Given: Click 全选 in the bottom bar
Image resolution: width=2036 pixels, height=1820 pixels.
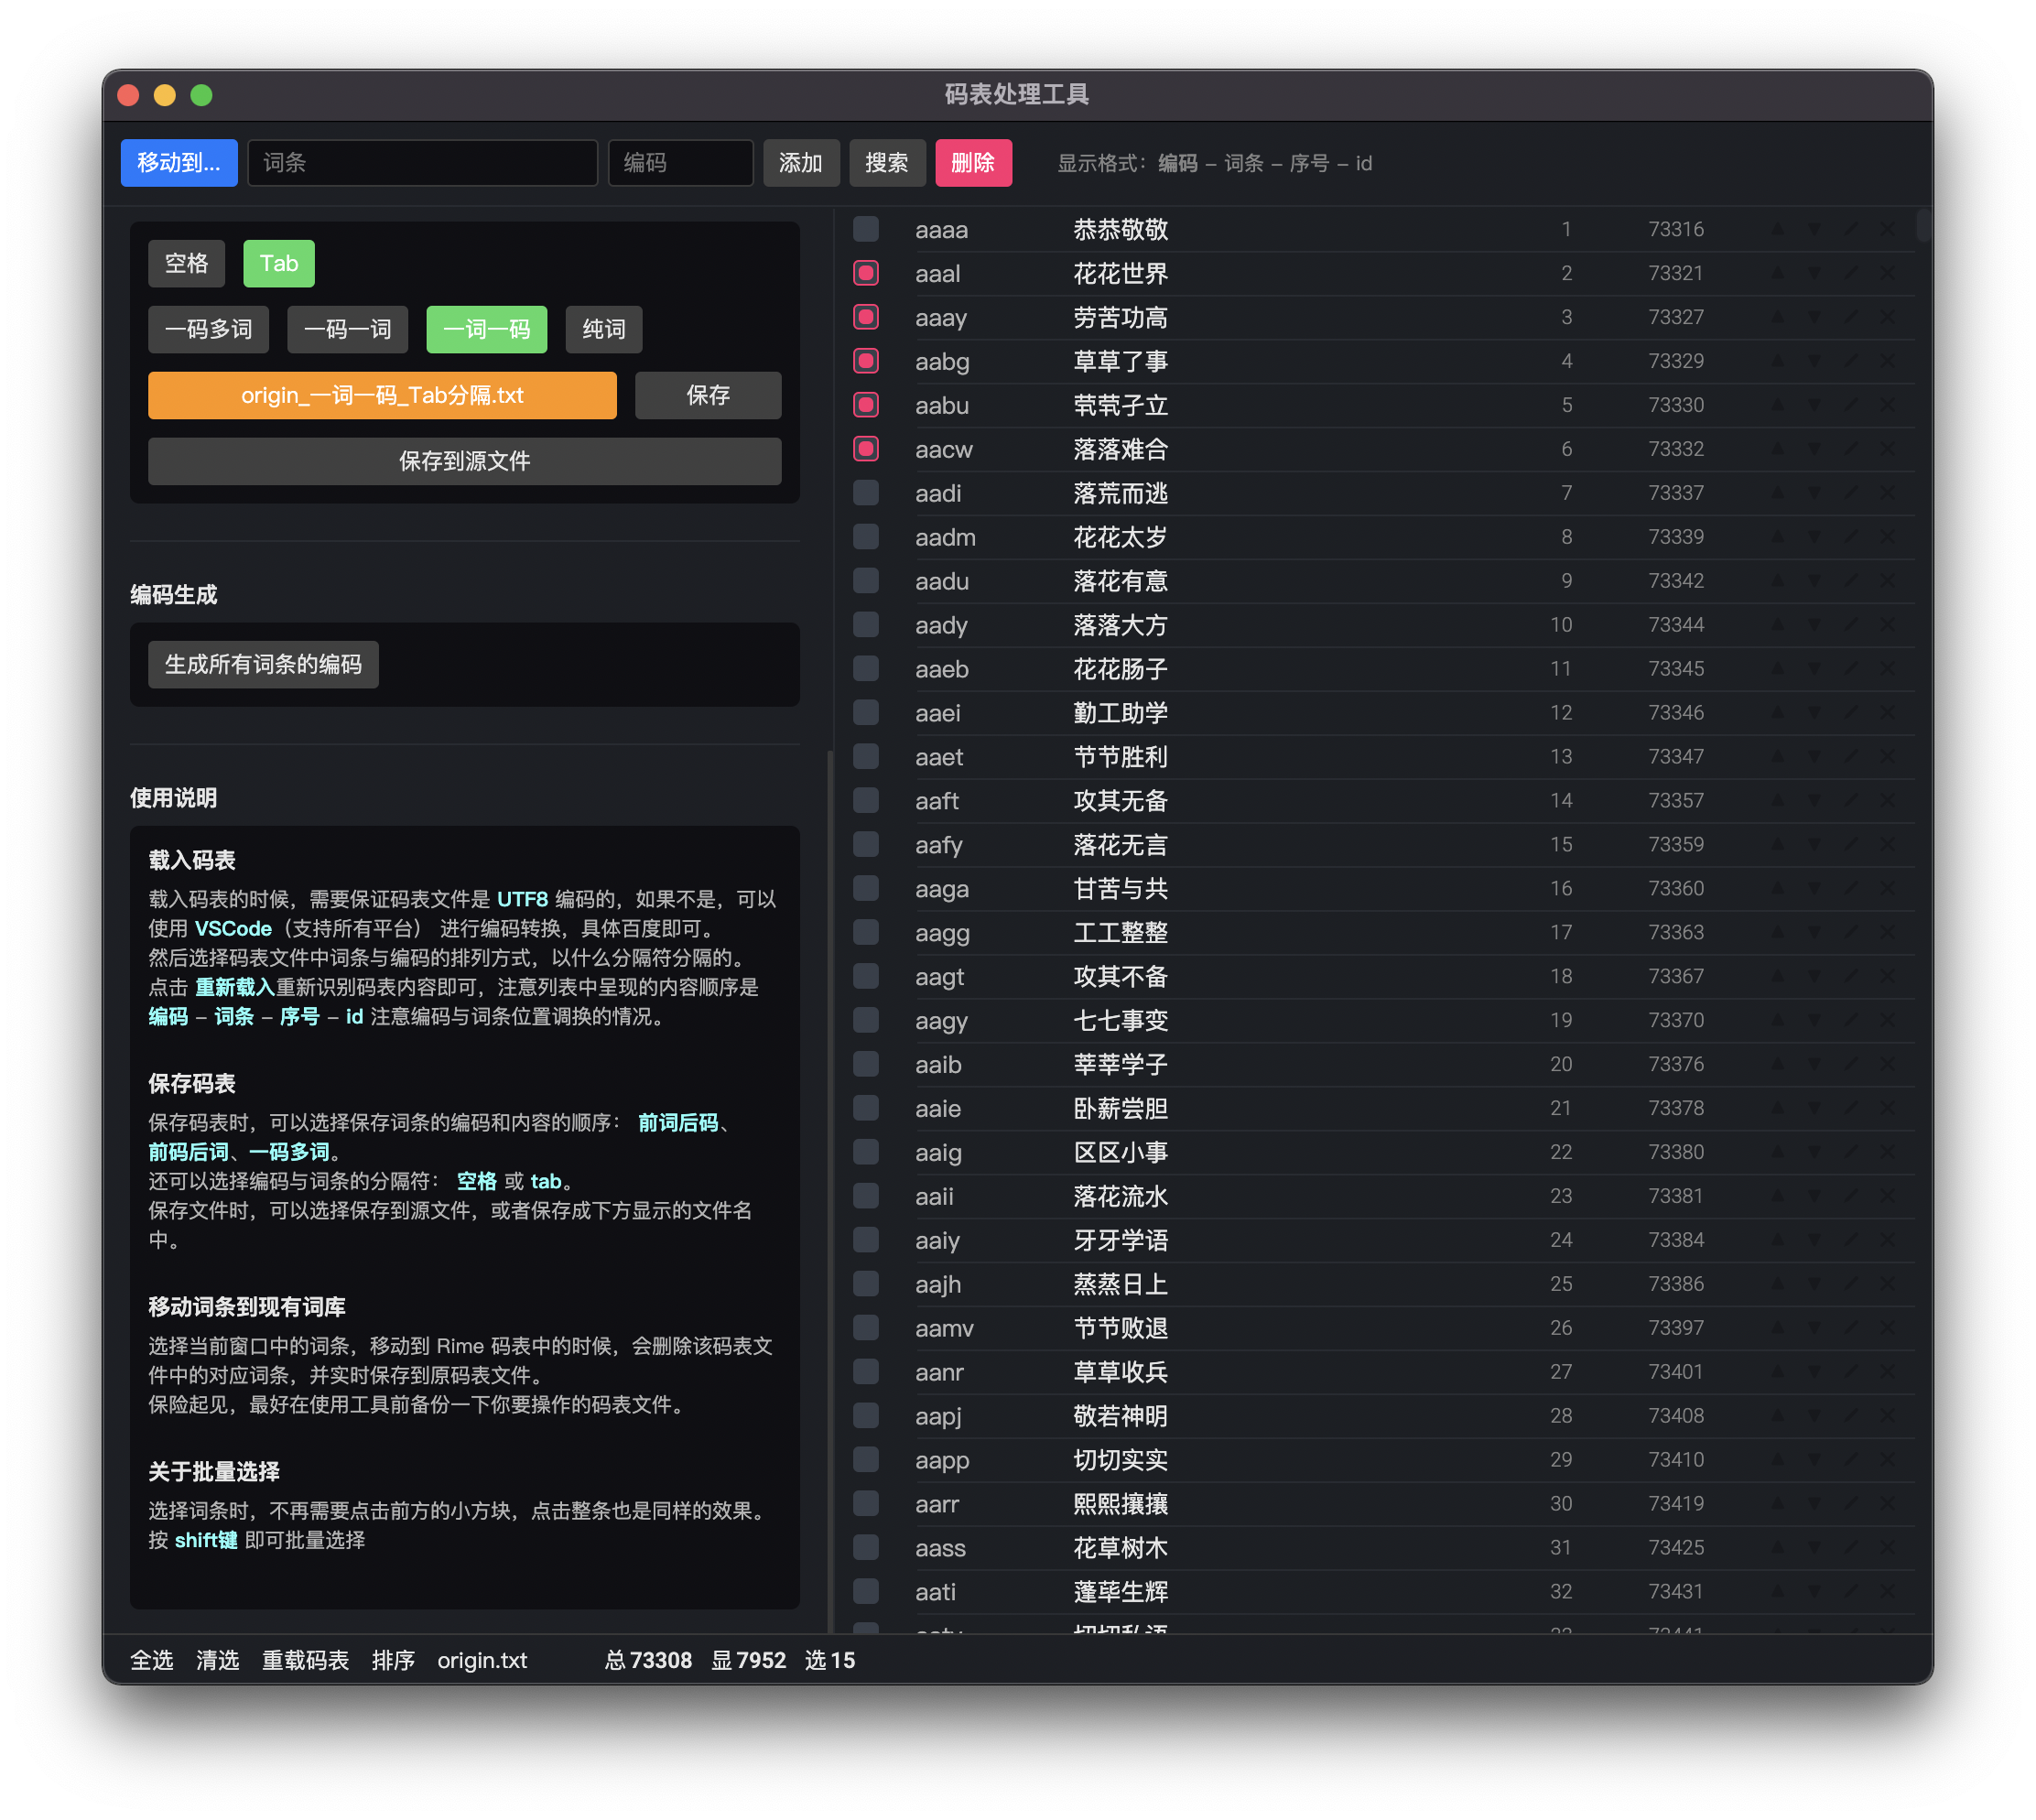Looking at the screenshot, I should pyautogui.click(x=152, y=1660).
